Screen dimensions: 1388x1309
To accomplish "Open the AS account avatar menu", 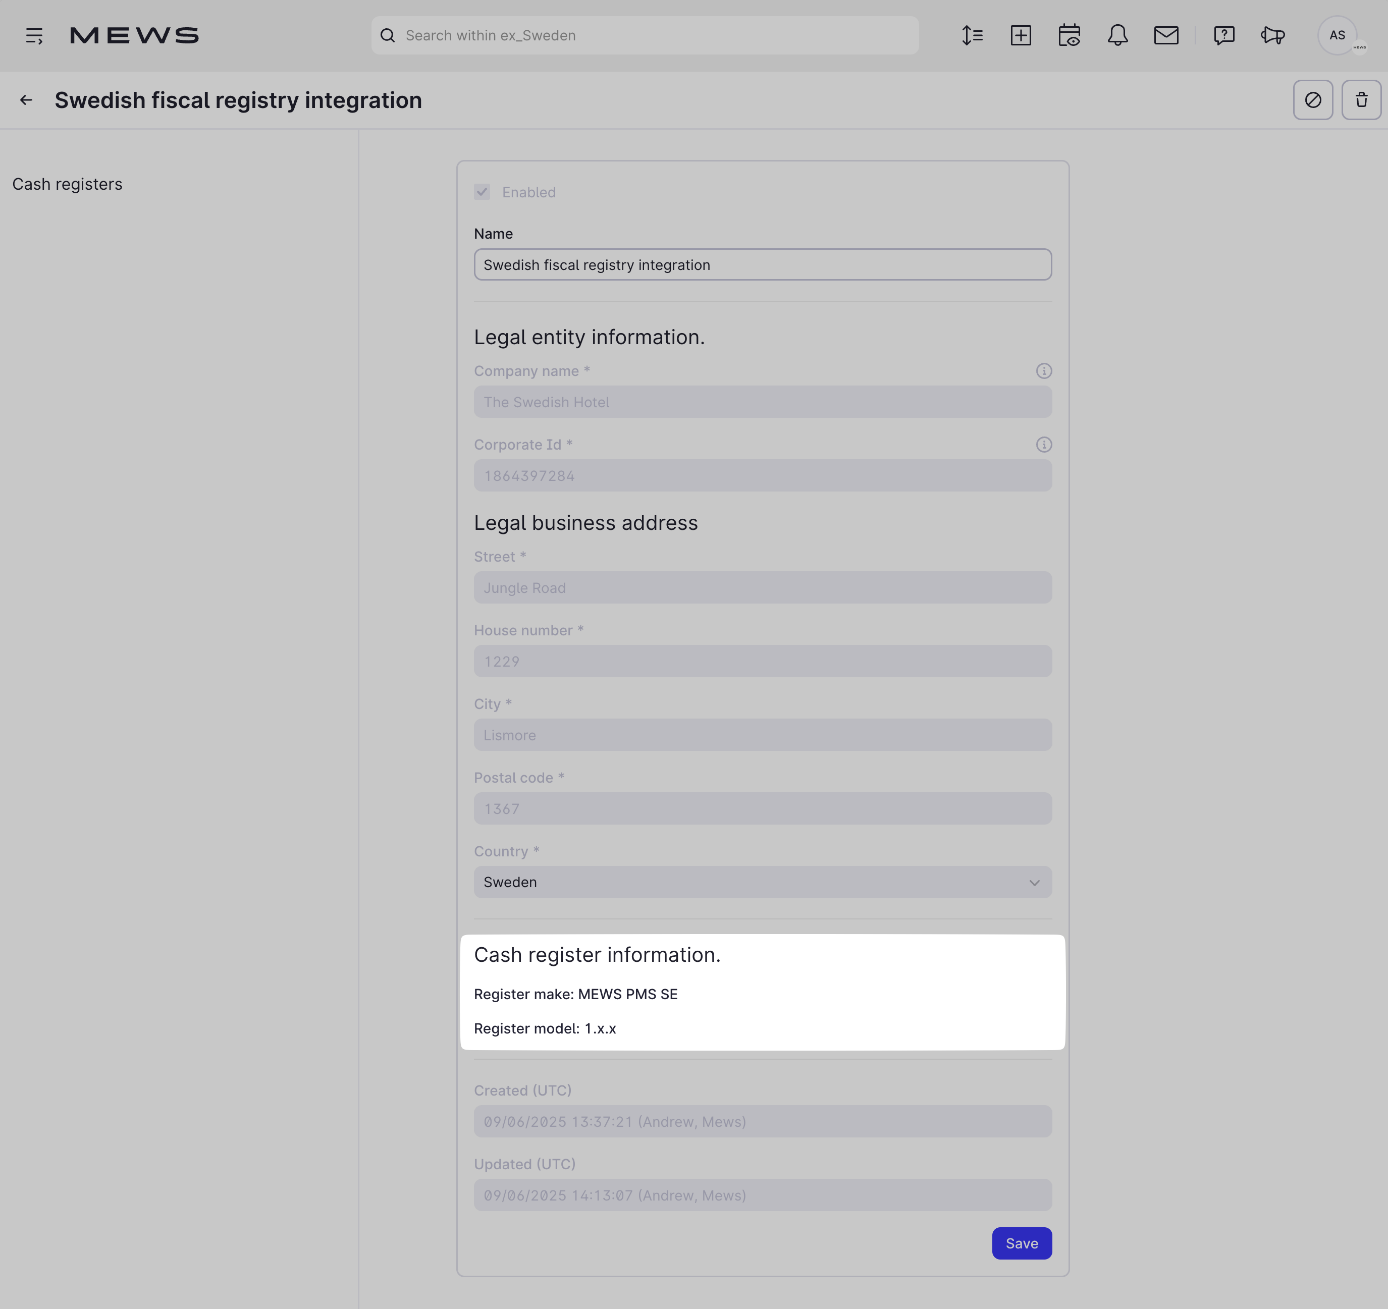I will pos(1338,35).
